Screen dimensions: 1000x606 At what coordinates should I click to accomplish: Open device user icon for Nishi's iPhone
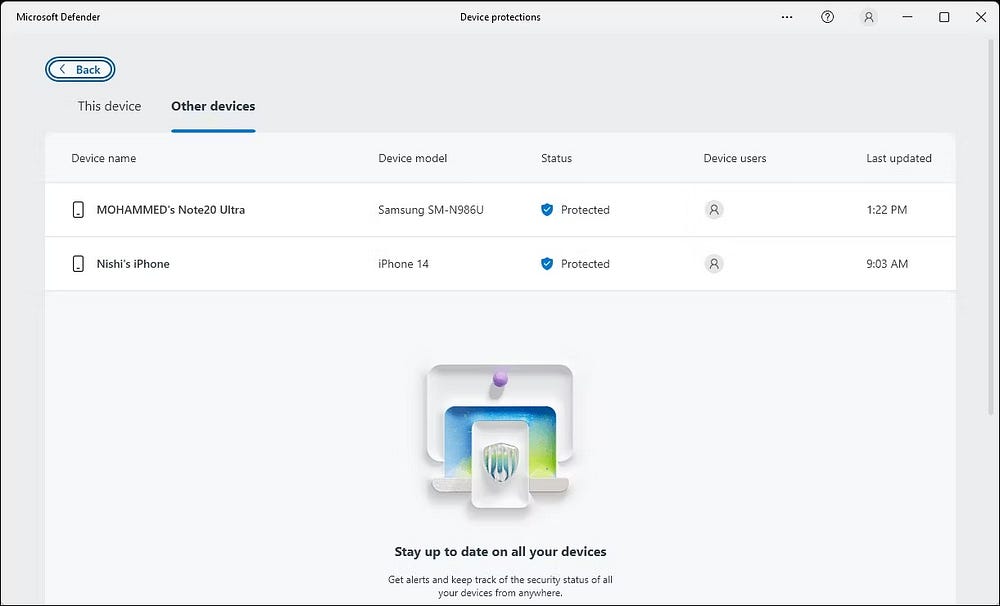(714, 263)
